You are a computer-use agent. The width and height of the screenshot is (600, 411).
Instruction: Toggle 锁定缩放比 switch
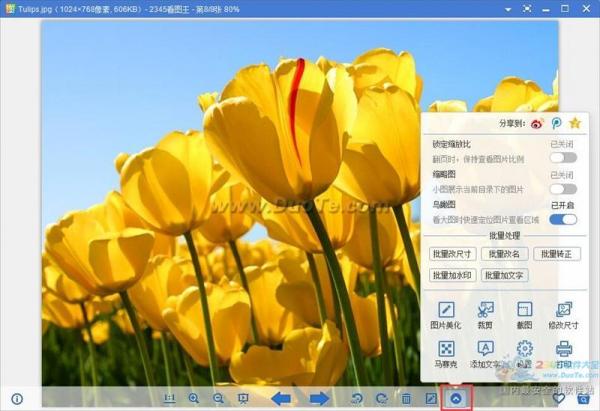click(x=563, y=157)
